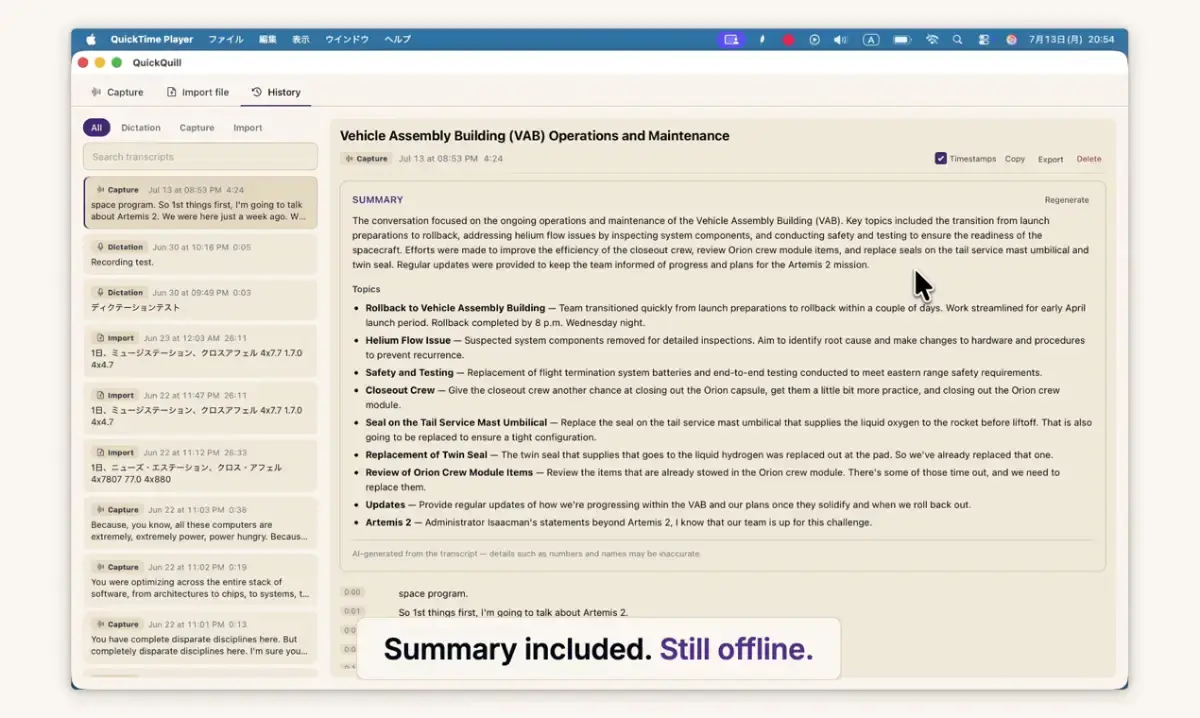The image size is (1200, 718).
Task: Select the Import filter
Action: [x=248, y=128]
